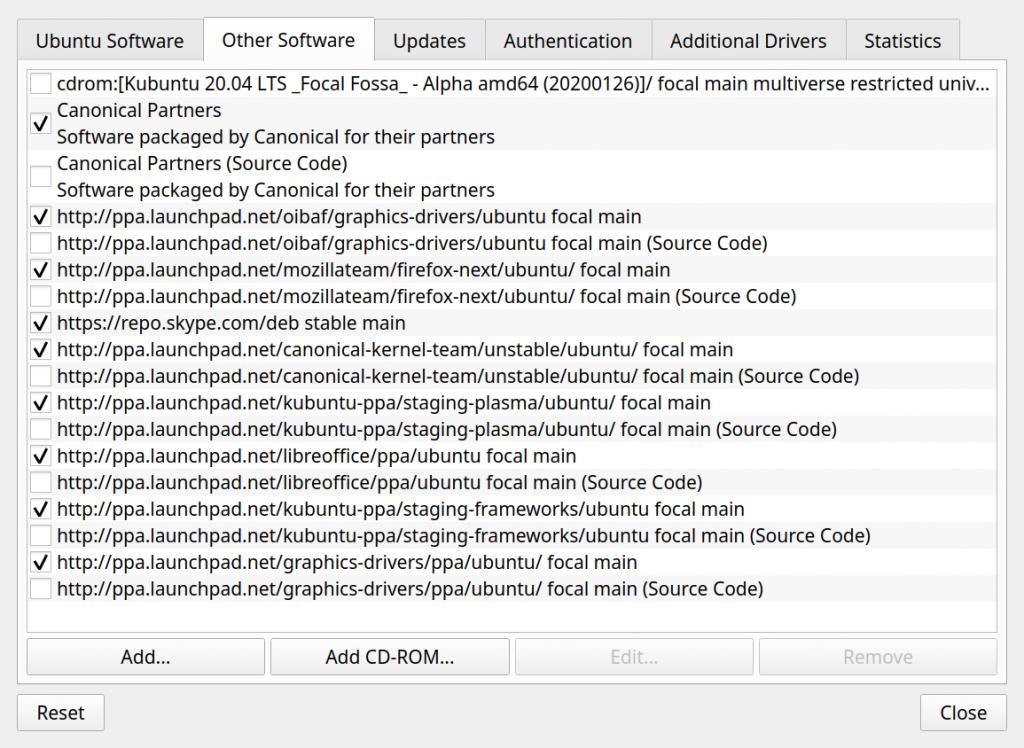Image resolution: width=1024 pixels, height=748 pixels.
Task: Disable the Skype repo checkbox
Action: (x=41, y=323)
